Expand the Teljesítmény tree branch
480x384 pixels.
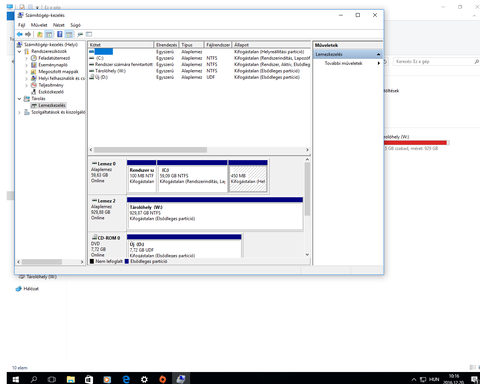pyautogui.click(x=26, y=85)
